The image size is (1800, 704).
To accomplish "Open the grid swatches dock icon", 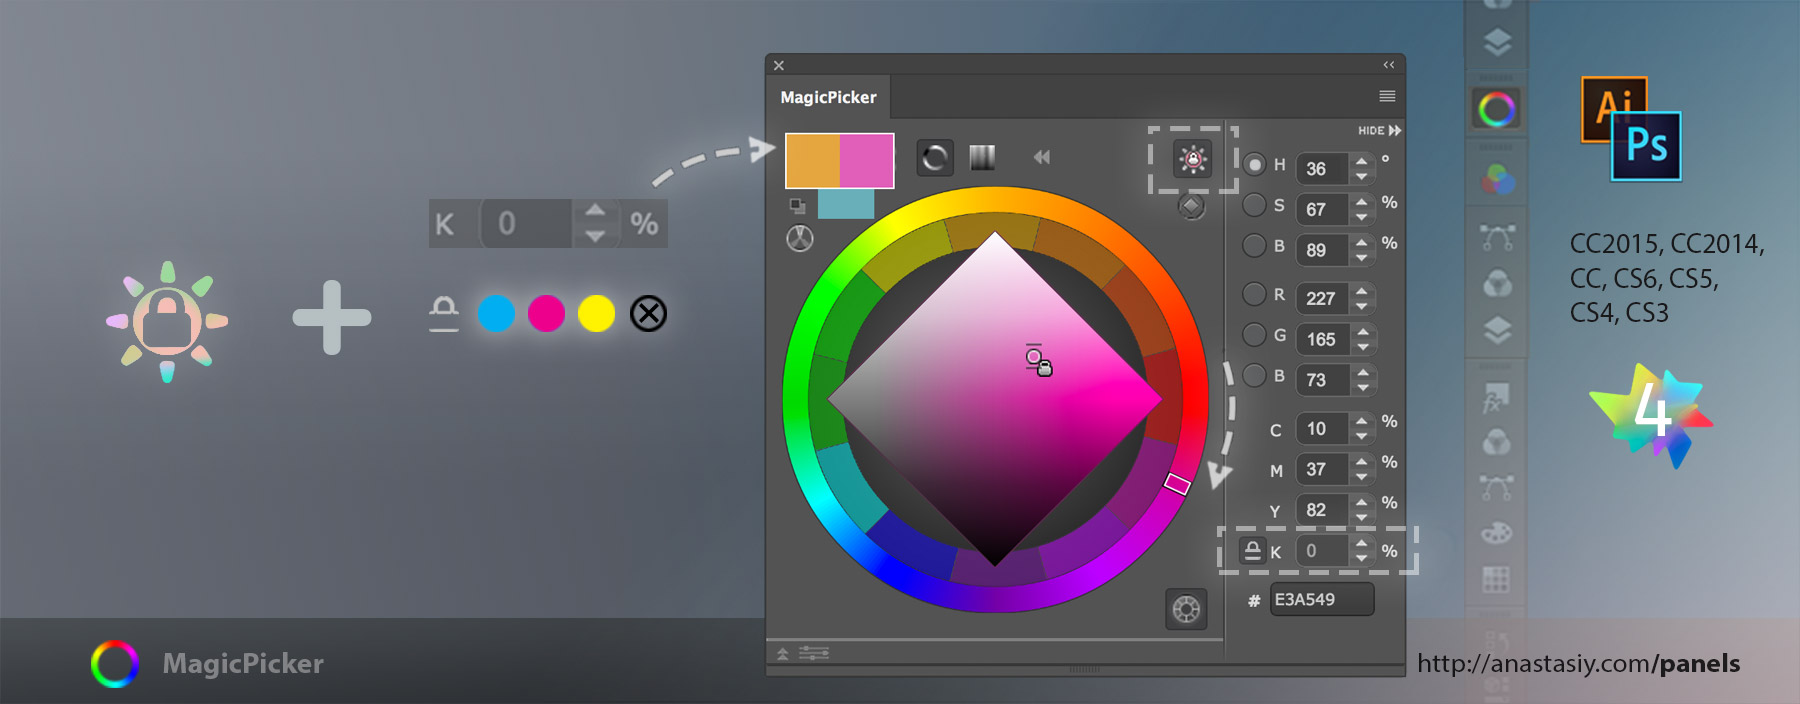I will (1496, 579).
